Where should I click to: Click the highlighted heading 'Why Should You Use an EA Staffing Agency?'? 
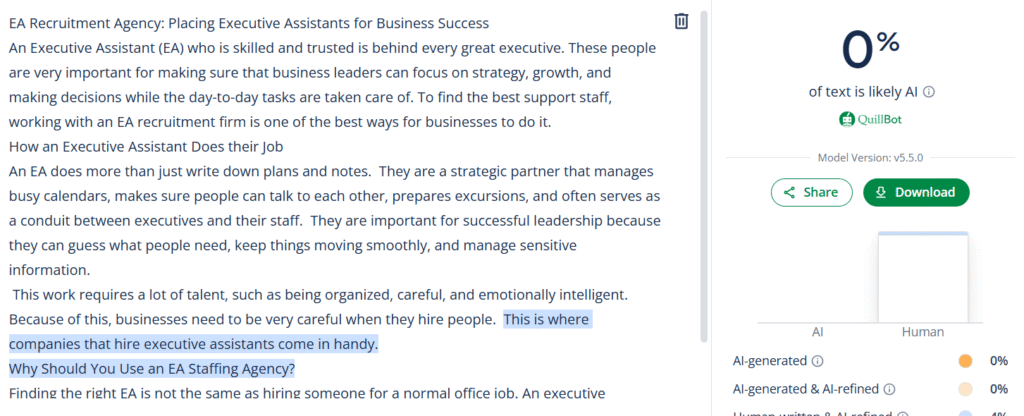152,370
